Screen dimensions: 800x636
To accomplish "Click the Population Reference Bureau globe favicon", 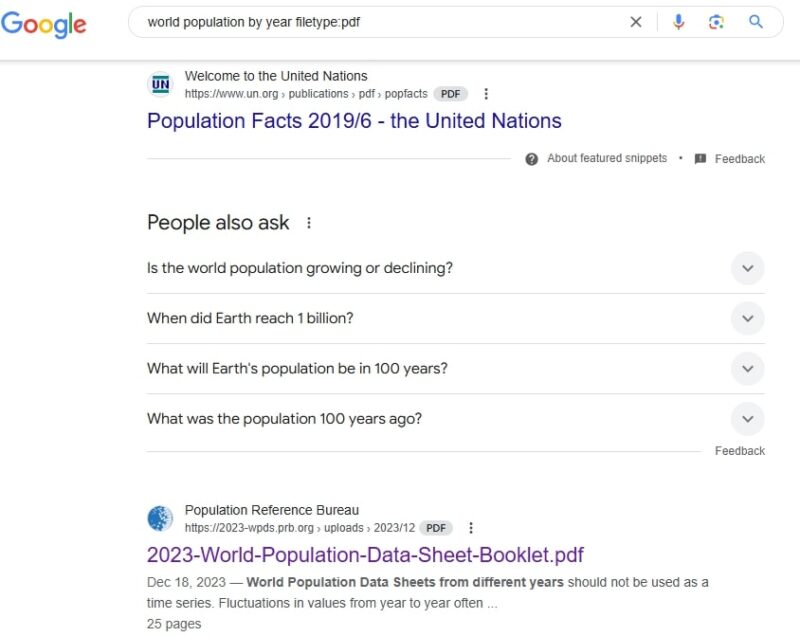I will [x=160, y=518].
